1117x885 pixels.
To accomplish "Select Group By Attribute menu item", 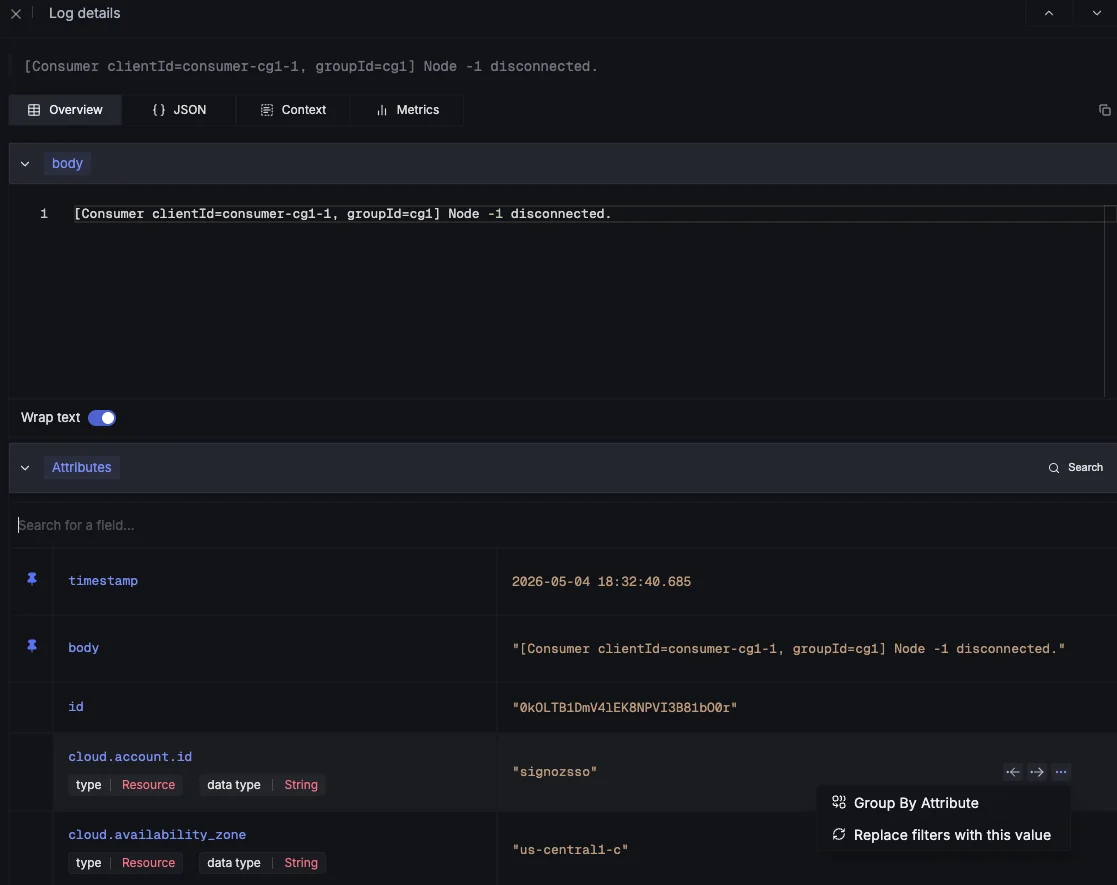I will (x=943, y=803).
